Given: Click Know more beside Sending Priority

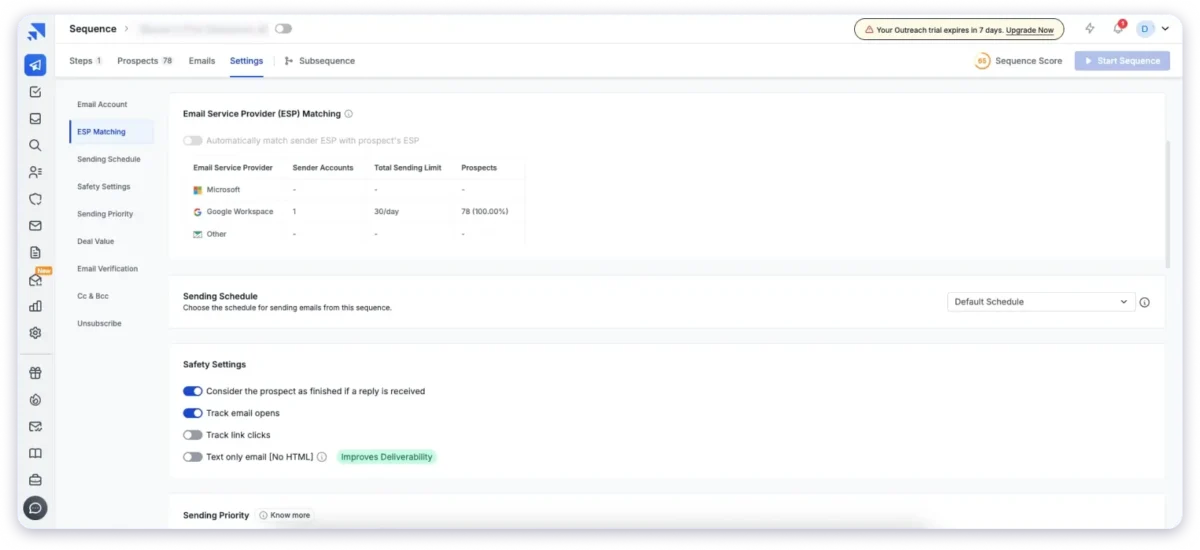Looking at the screenshot, I should click(x=285, y=516).
